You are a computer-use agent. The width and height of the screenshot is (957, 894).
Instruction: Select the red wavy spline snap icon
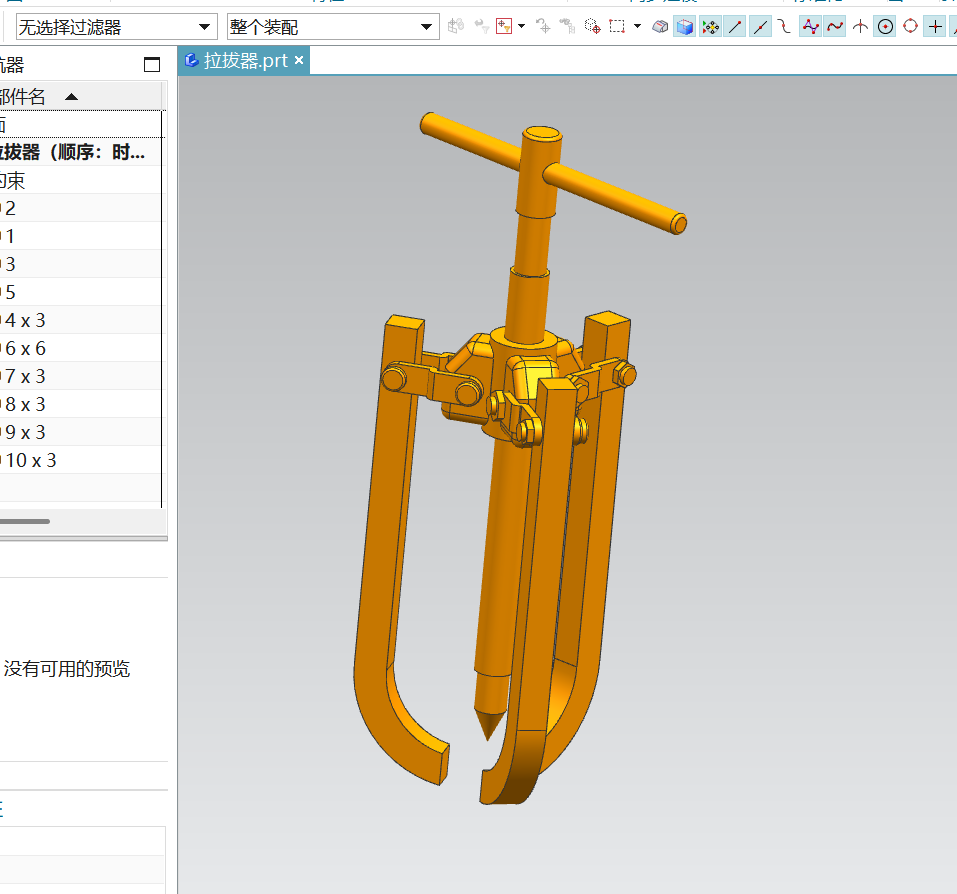[x=834, y=27]
